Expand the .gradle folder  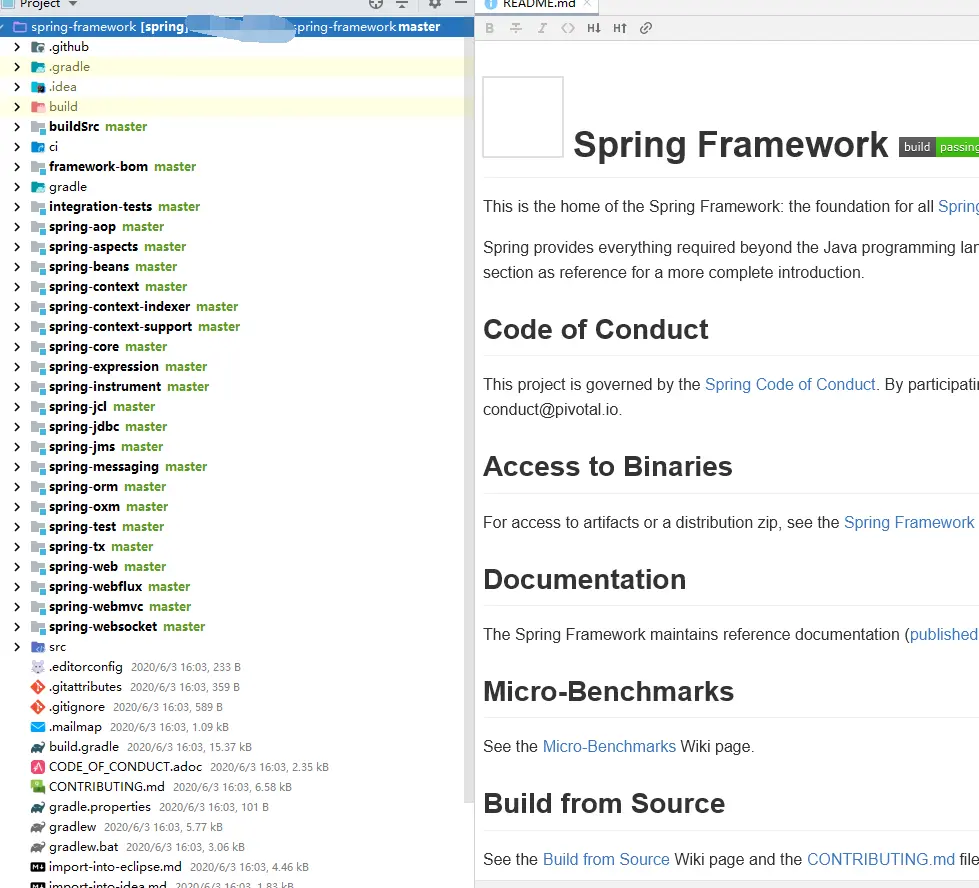(x=17, y=67)
